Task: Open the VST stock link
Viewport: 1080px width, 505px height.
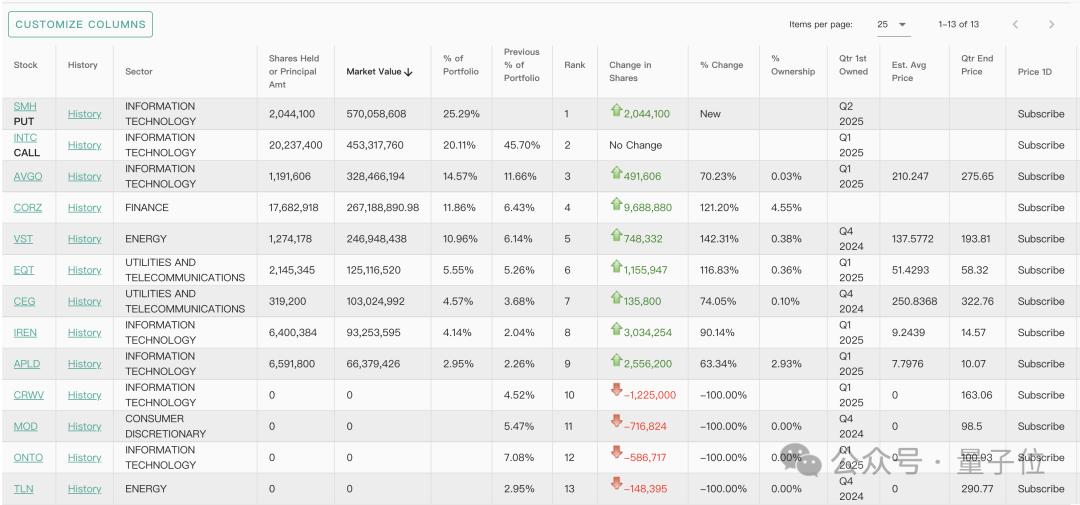Action: pyautogui.click(x=23, y=239)
